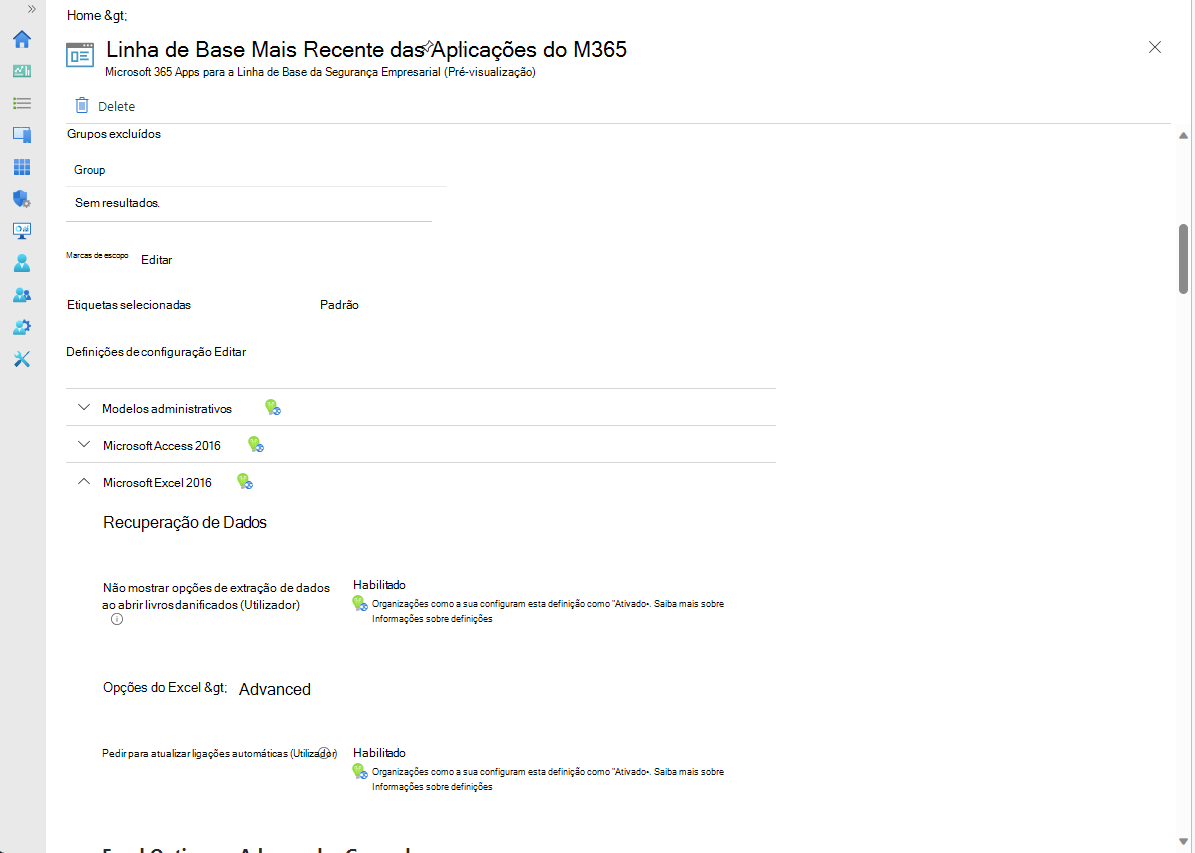Screen dimensions: 1195x853
Task: Click insight lightbulb beside Microsoft Access 2016
Action: (x=256, y=444)
